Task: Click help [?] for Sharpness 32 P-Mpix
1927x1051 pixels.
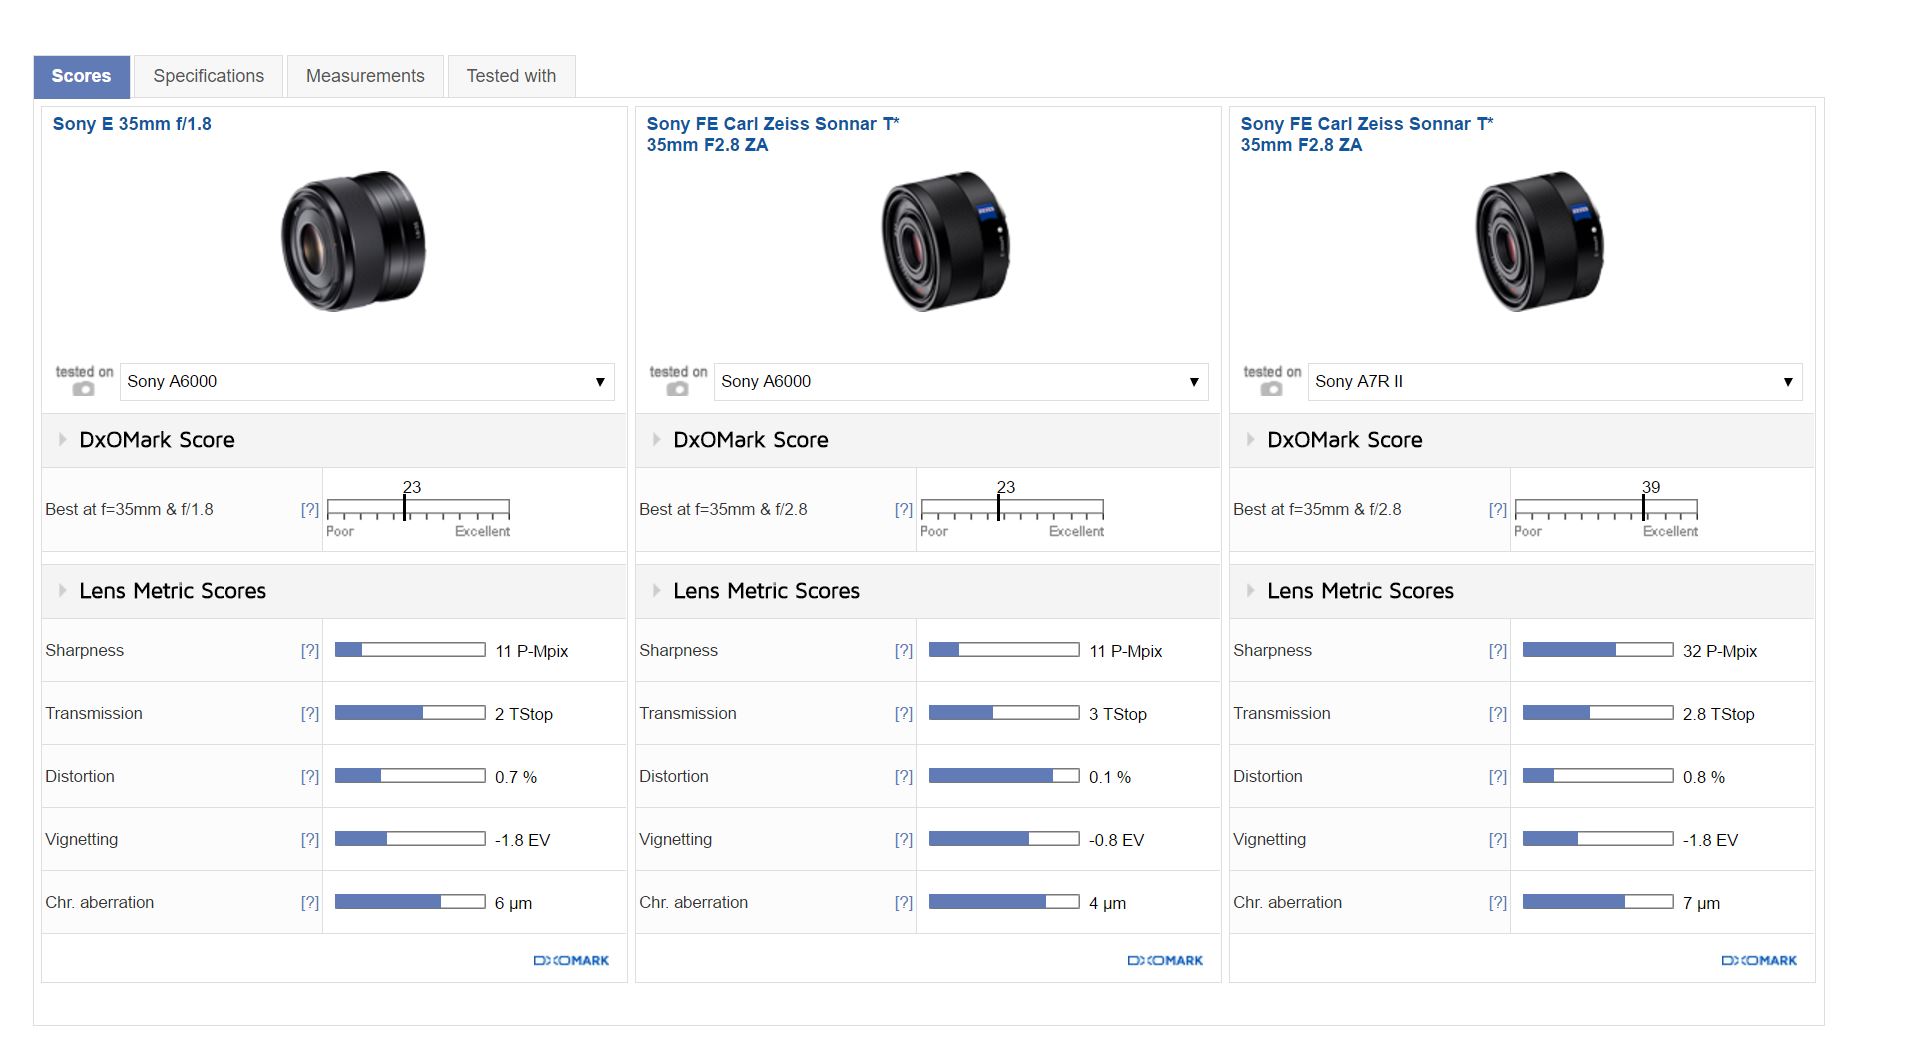Action: [1498, 650]
